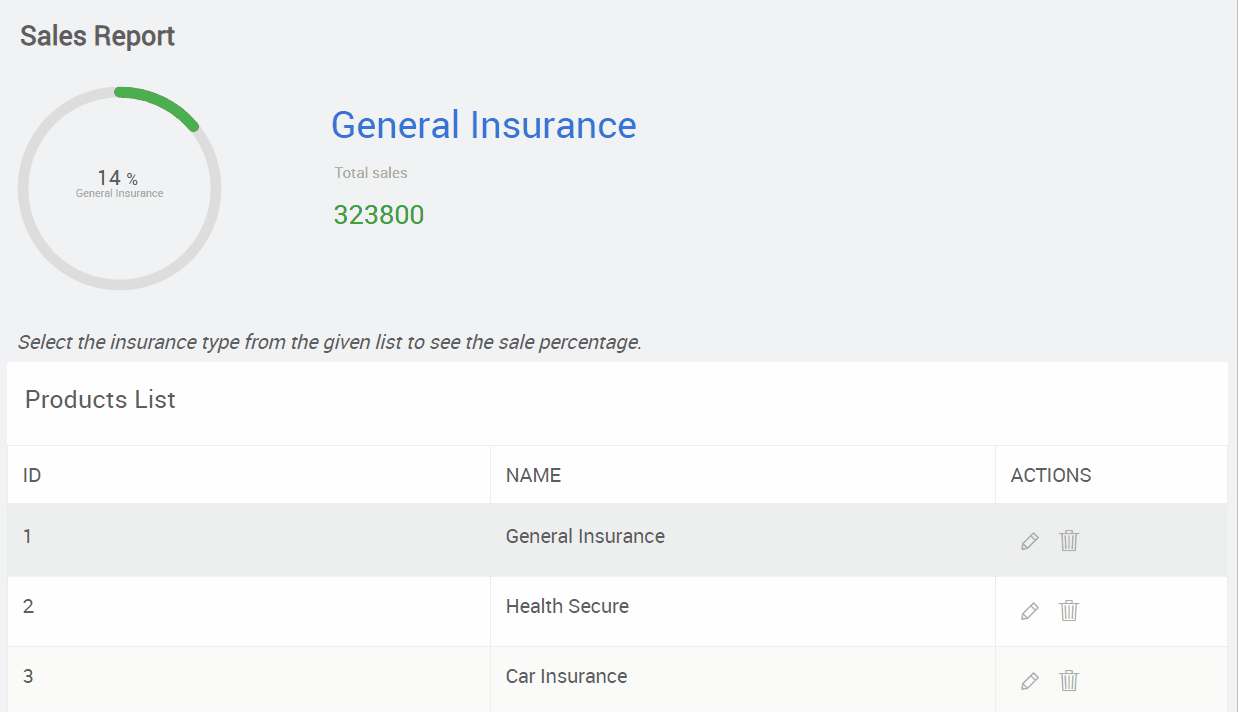Click the green progress arc
The width and height of the screenshot is (1238, 712).
pyautogui.click(x=162, y=102)
